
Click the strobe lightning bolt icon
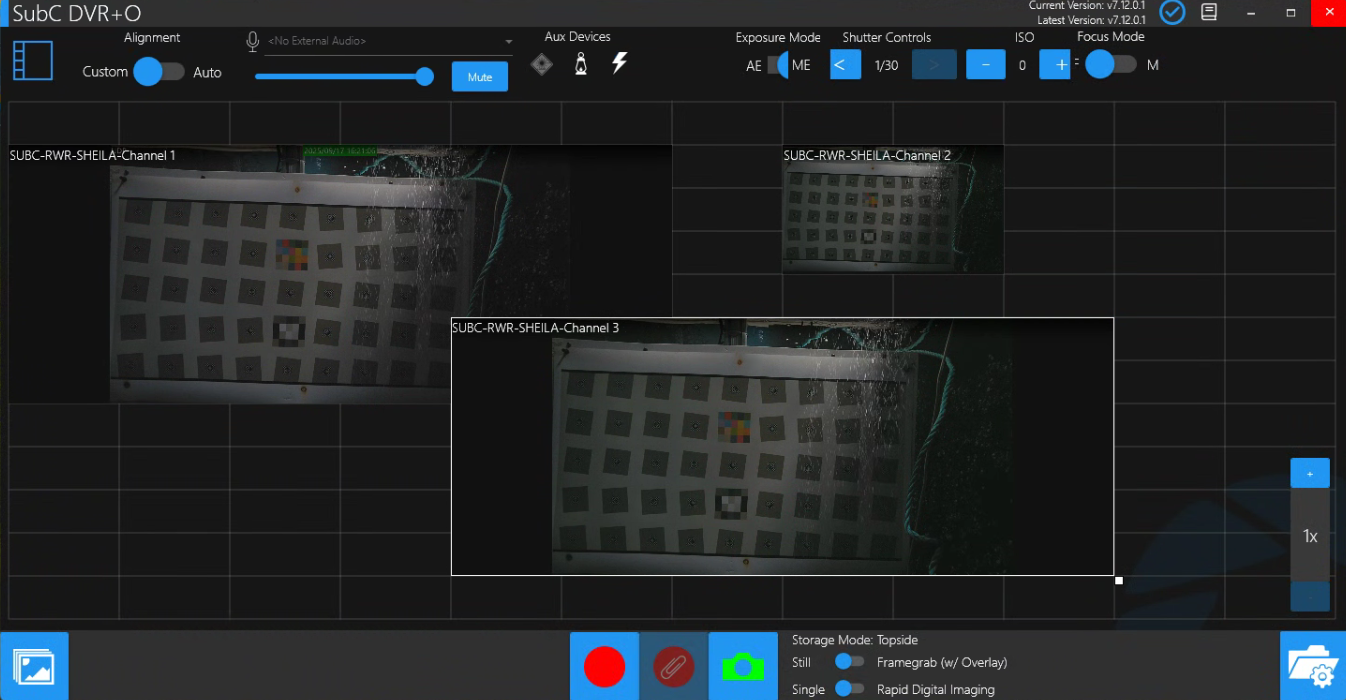(619, 63)
